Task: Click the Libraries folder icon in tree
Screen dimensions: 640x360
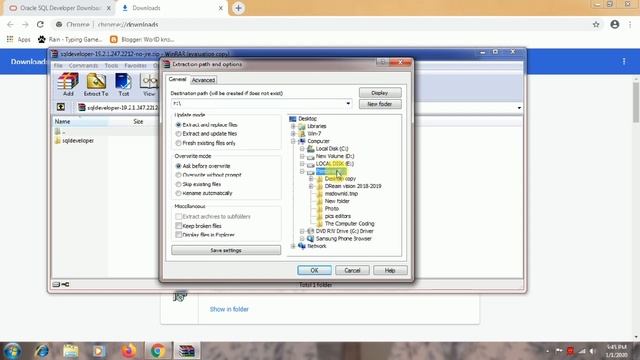Action: pyautogui.click(x=302, y=126)
